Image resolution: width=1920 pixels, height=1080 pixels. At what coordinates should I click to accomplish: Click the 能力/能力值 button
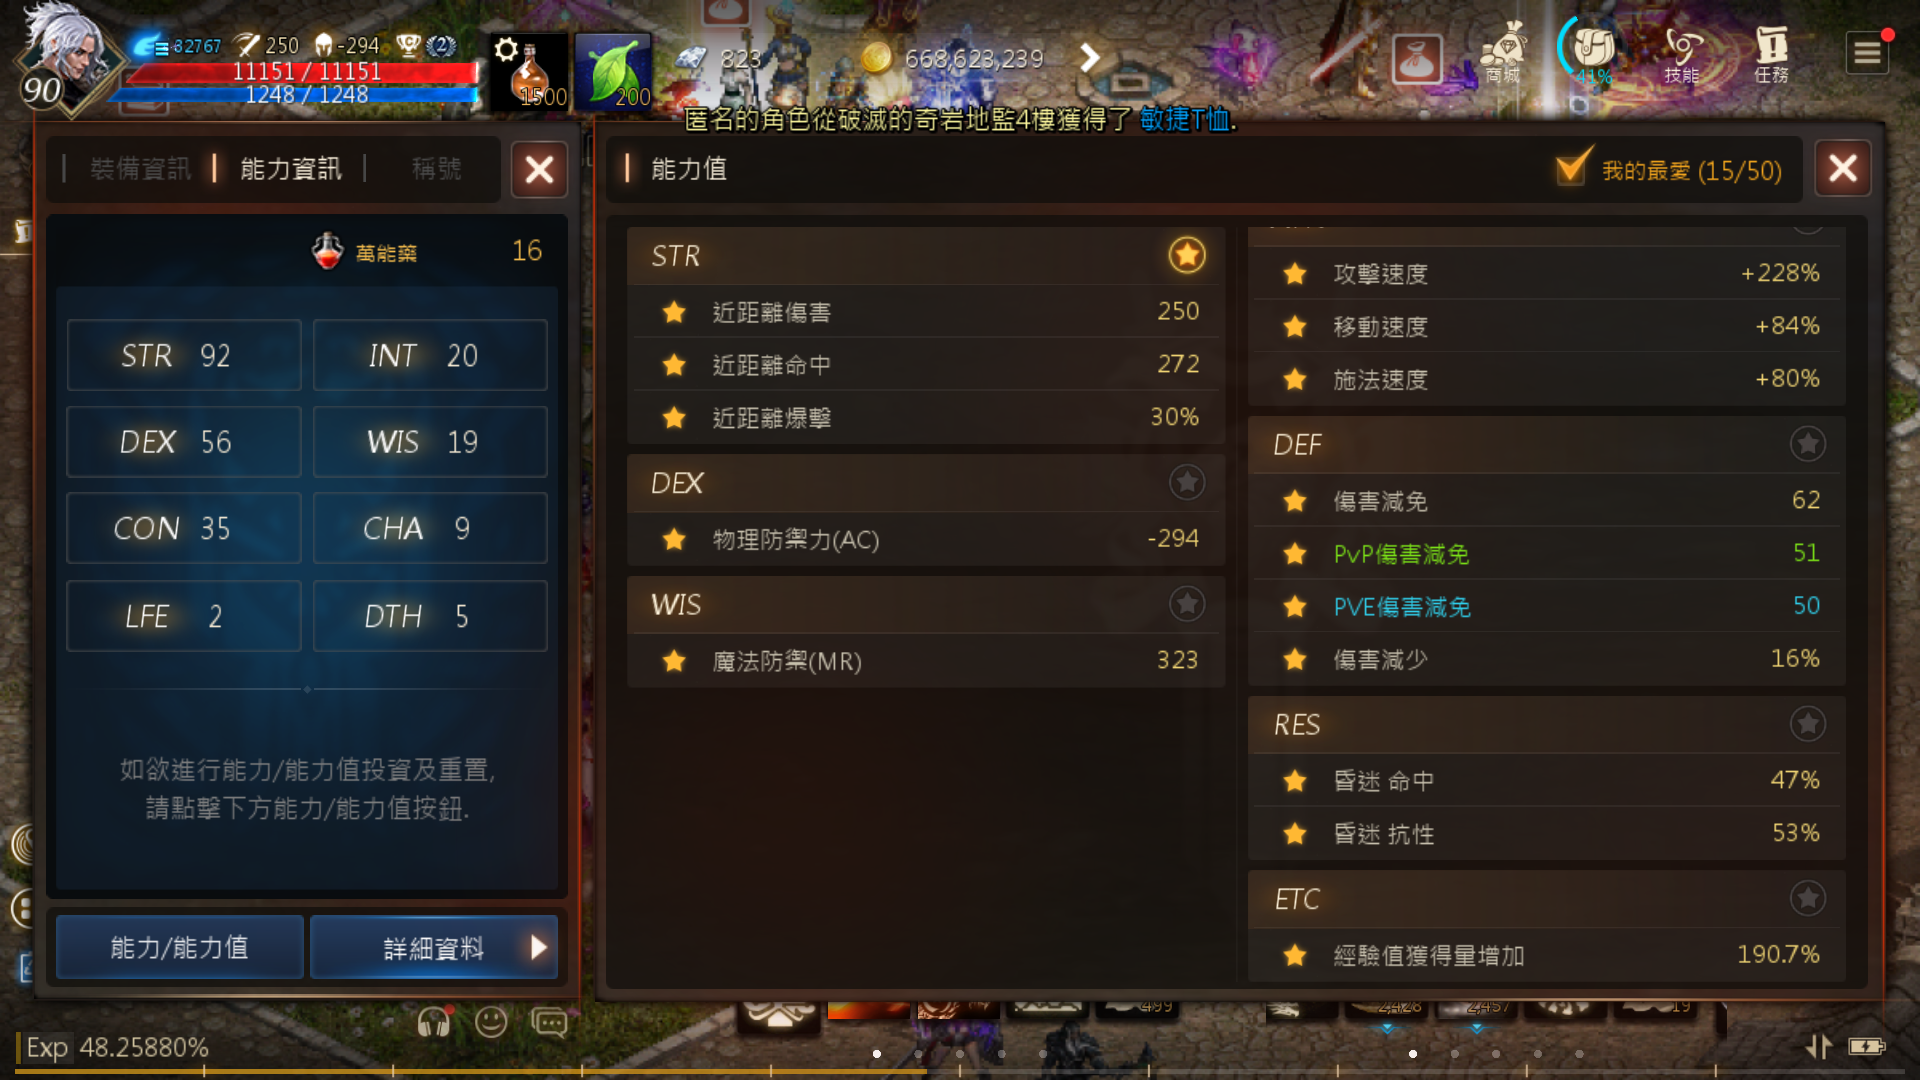pyautogui.click(x=180, y=947)
